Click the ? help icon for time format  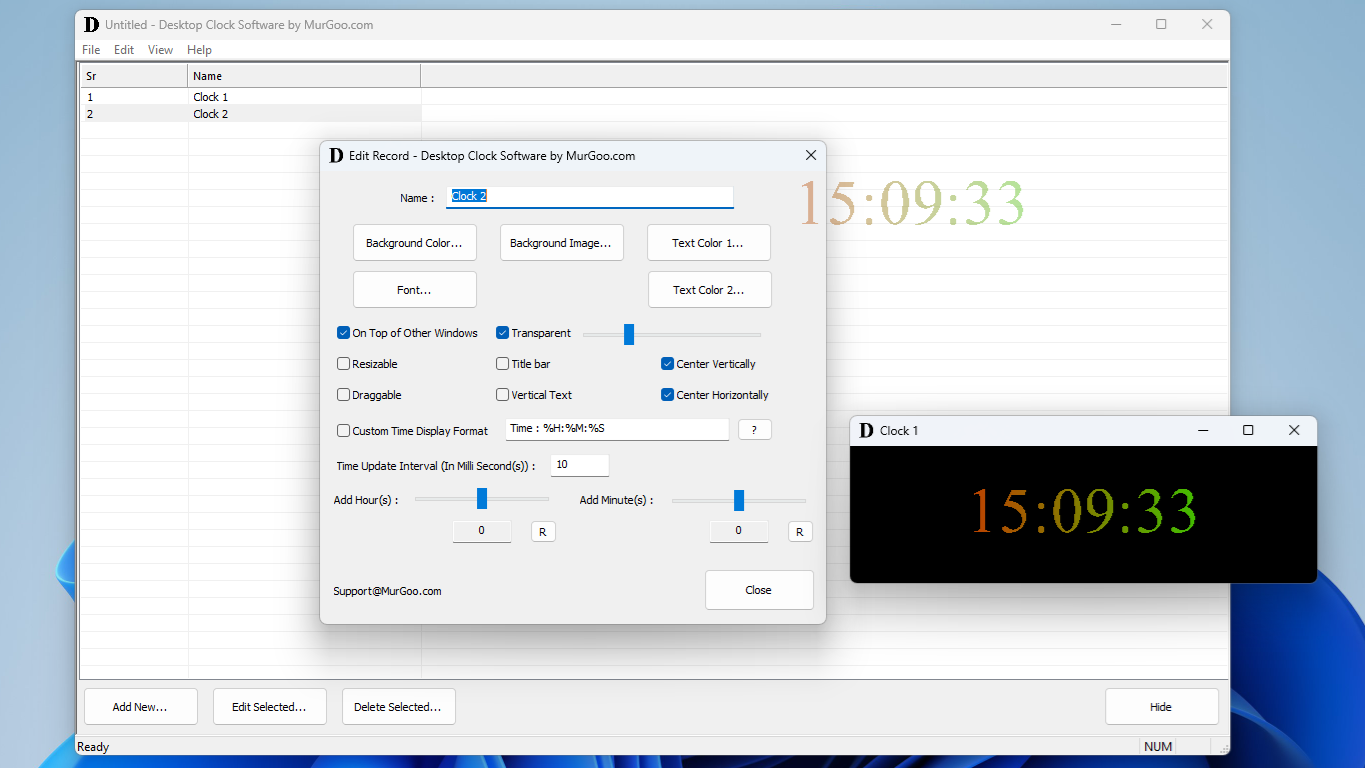[x=754, y=429]
